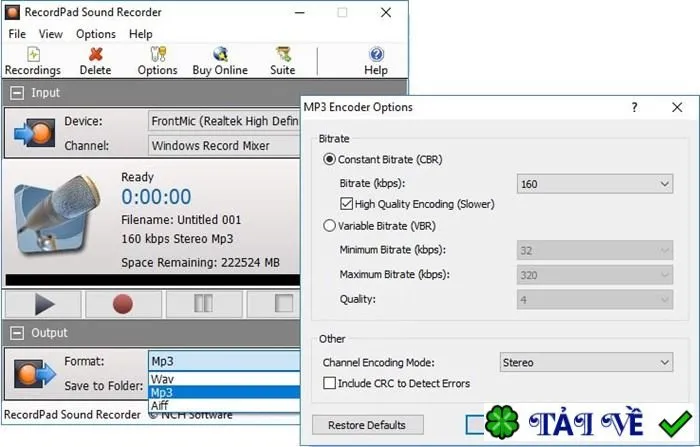Click the Ready status text

coord(138,177)
